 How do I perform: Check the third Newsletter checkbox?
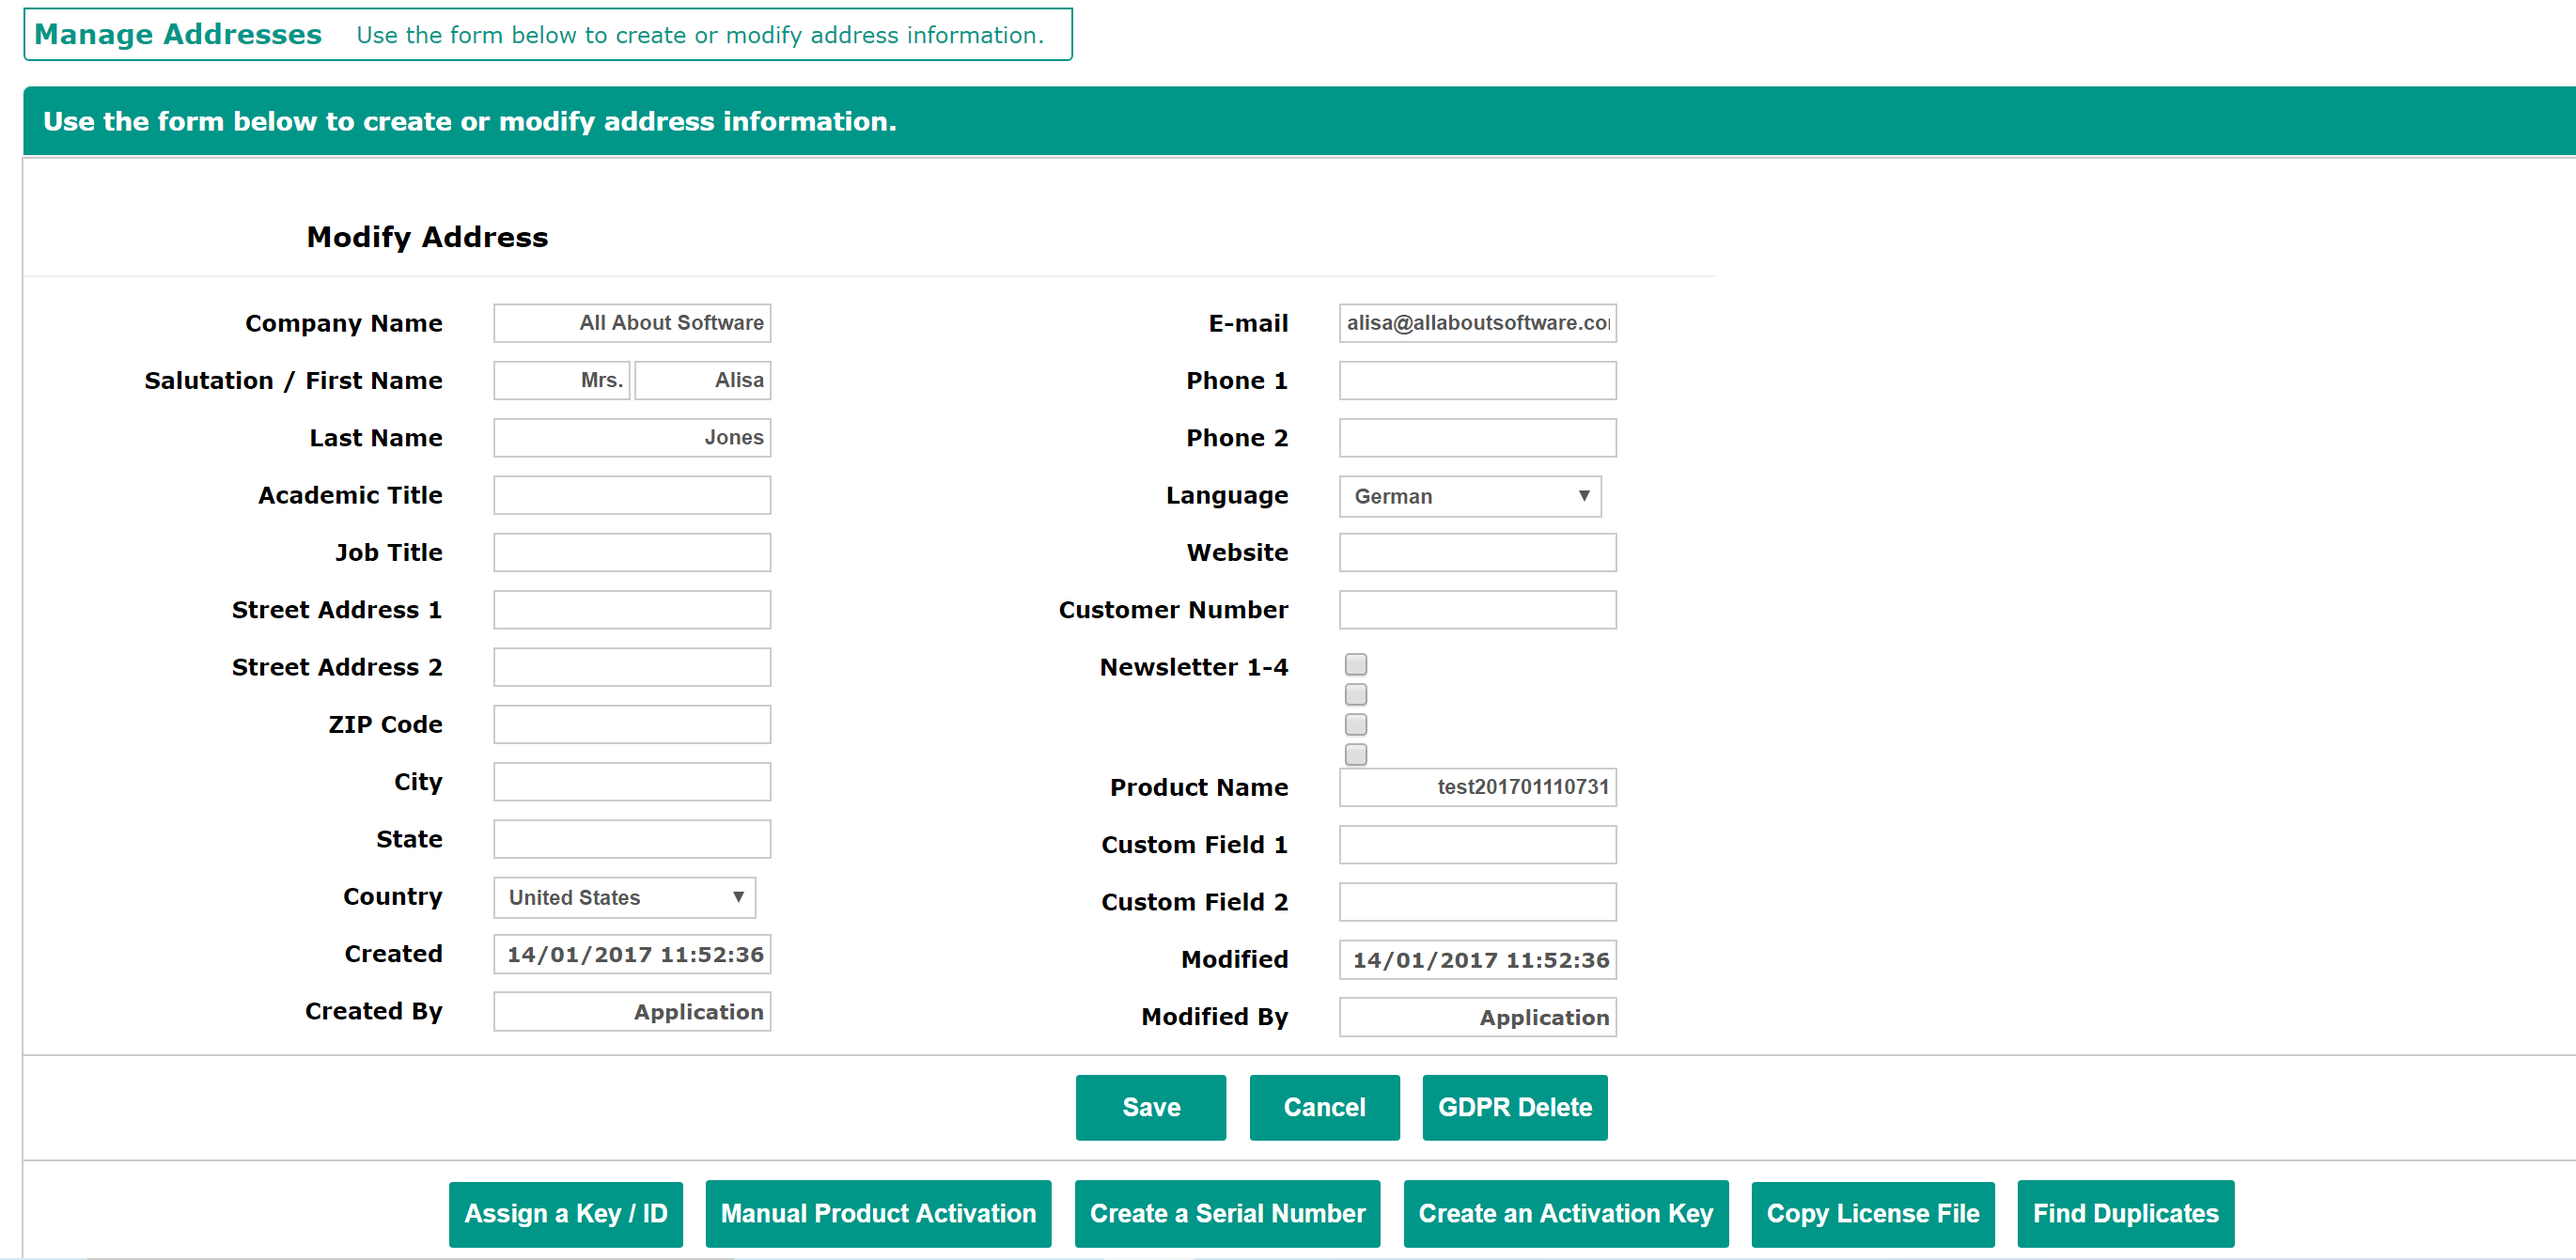[1356, 725]
